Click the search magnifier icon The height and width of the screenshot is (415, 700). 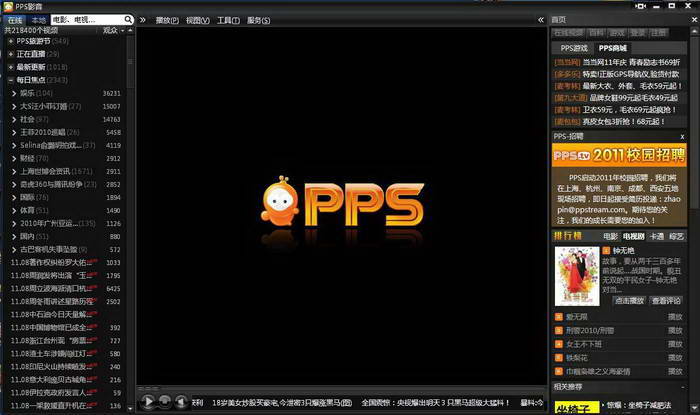[129, 19]
